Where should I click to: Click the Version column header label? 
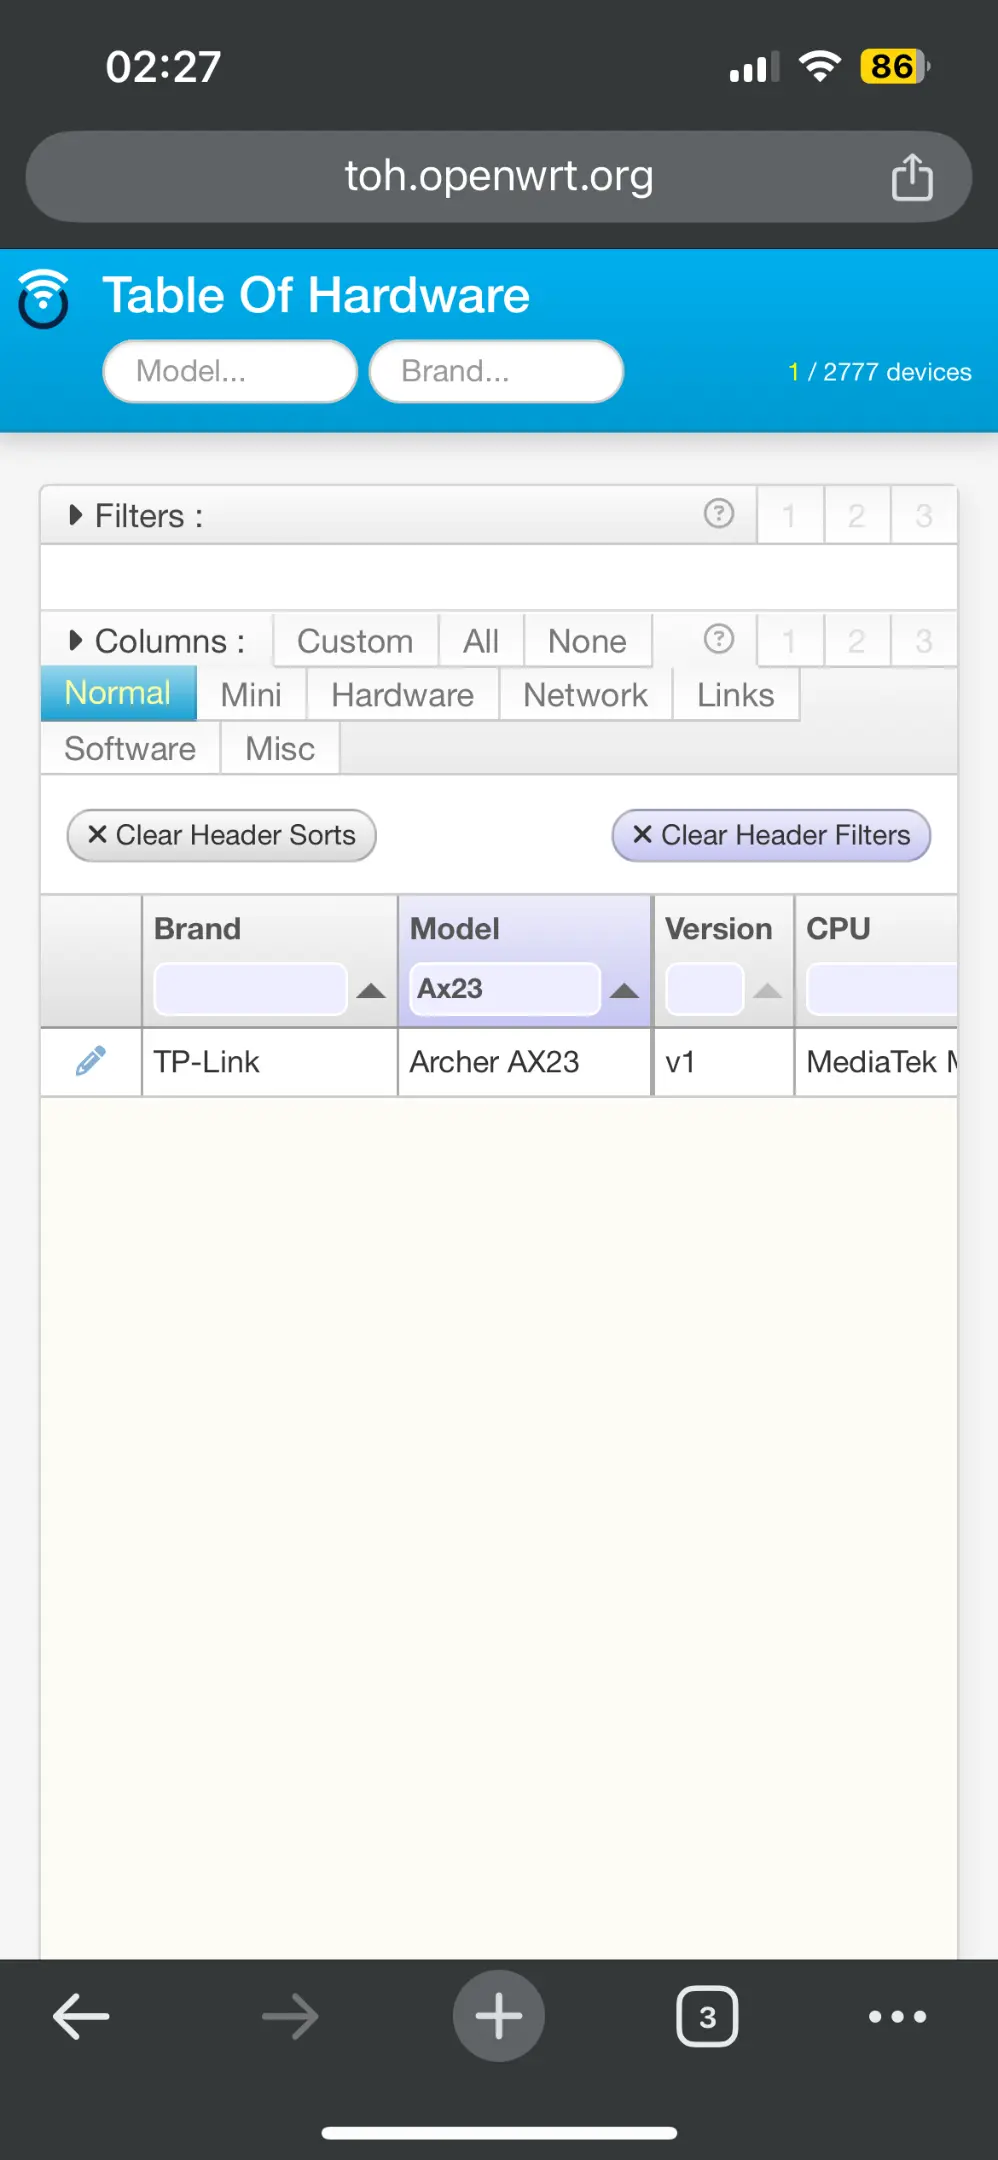point(719,928)
